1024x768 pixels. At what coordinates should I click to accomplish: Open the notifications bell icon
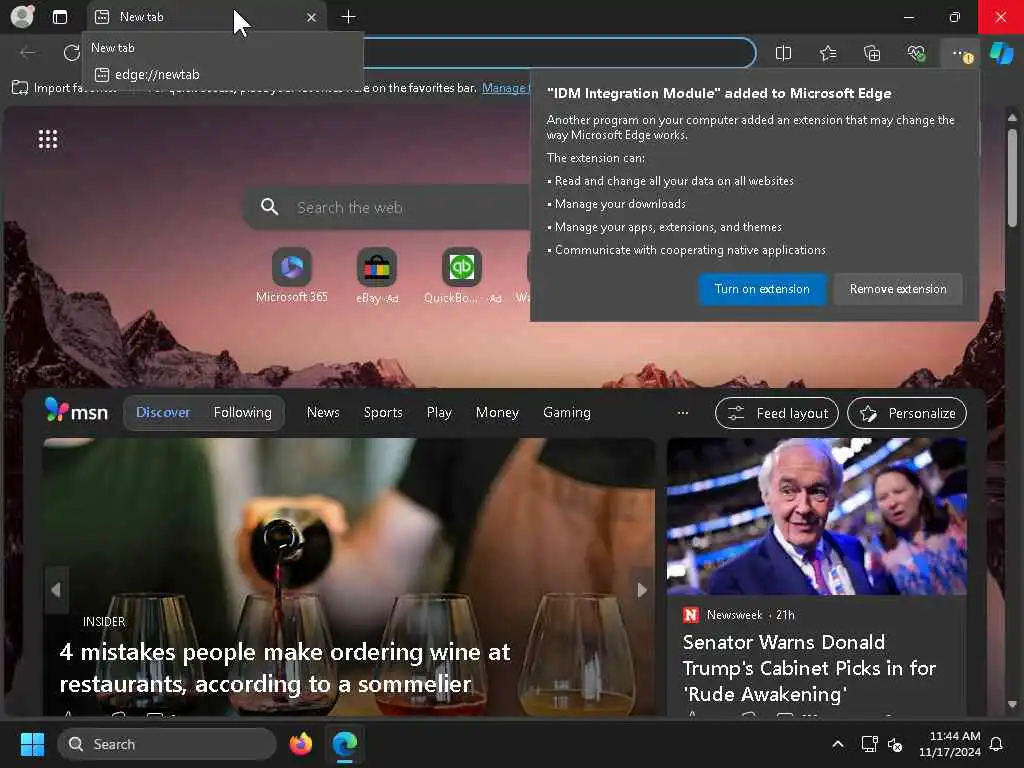point(996,744)
